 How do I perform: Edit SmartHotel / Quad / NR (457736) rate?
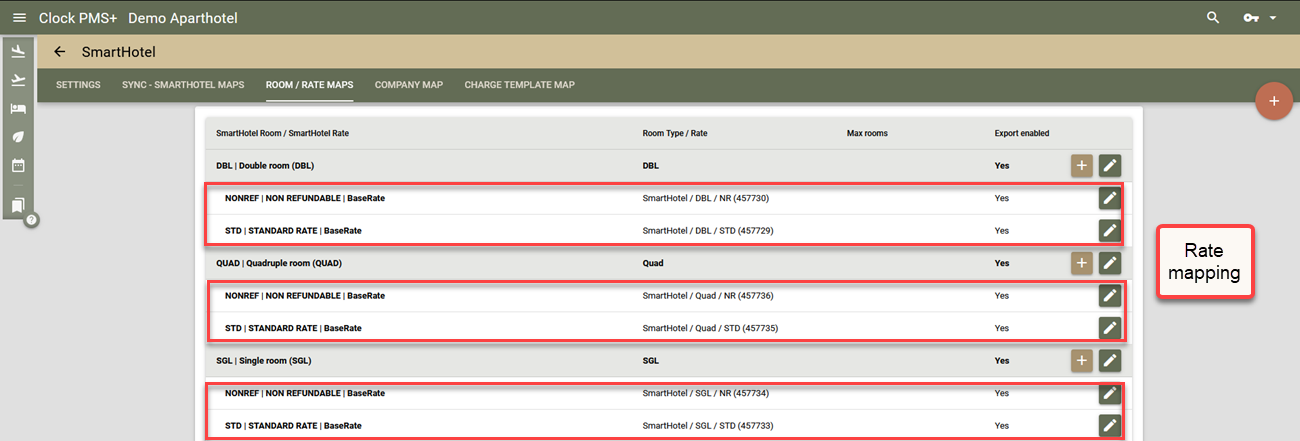(1109, 295)
